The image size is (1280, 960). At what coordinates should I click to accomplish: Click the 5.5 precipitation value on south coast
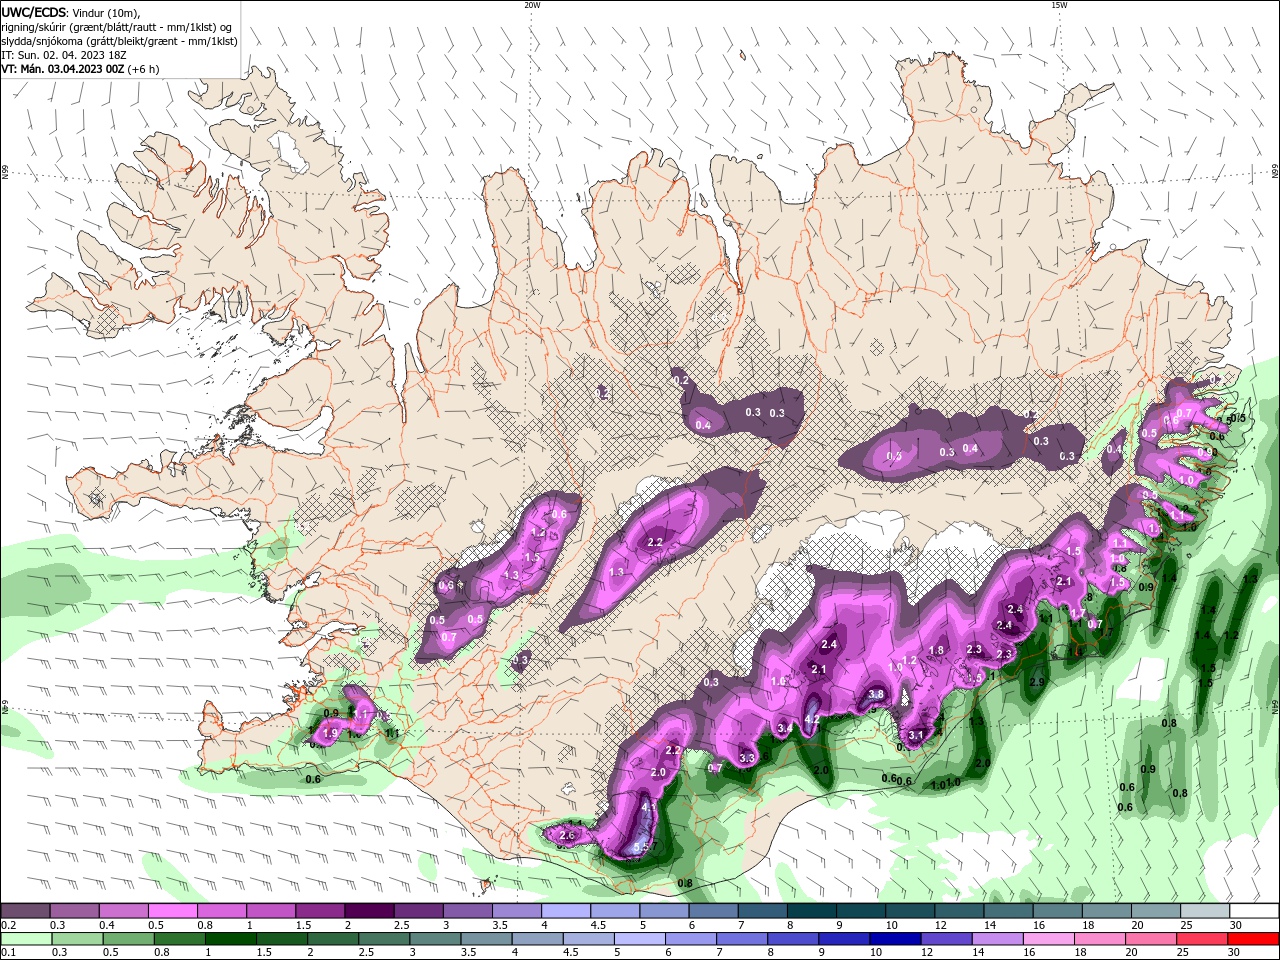tap(642, 846)
